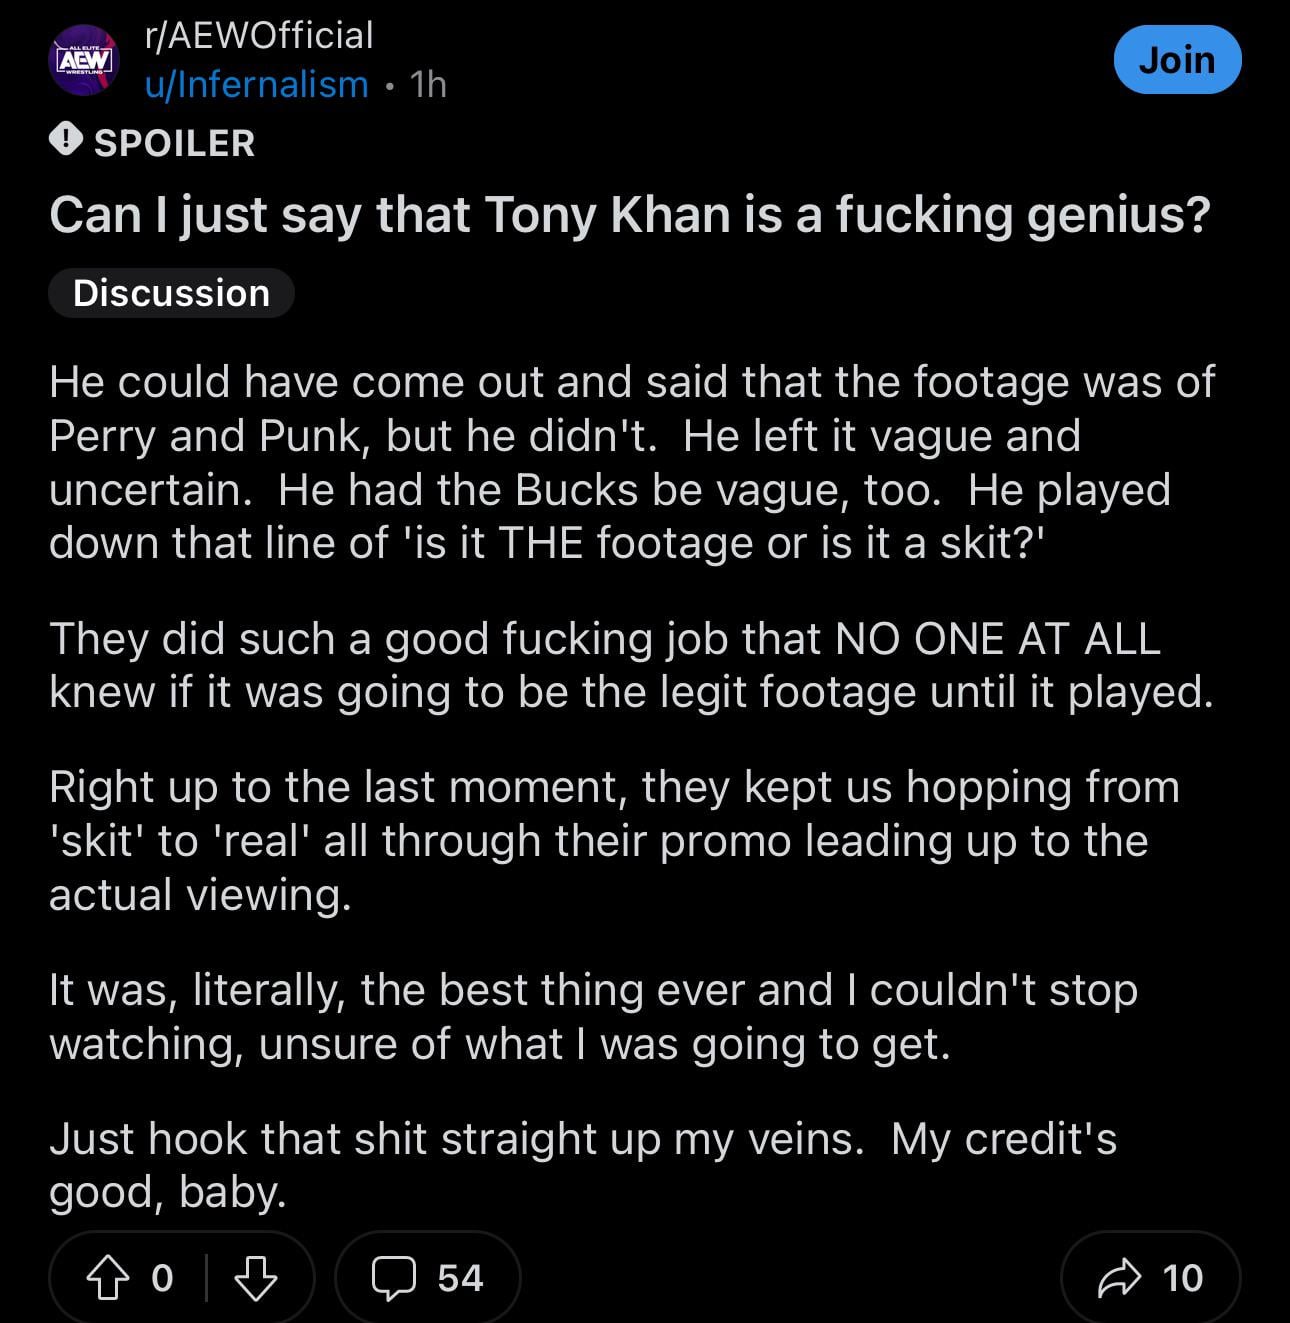This screenshot has width=1290, height=1323.
Task: View the u/Infernalism user profile
Action: tap(257, 85)
